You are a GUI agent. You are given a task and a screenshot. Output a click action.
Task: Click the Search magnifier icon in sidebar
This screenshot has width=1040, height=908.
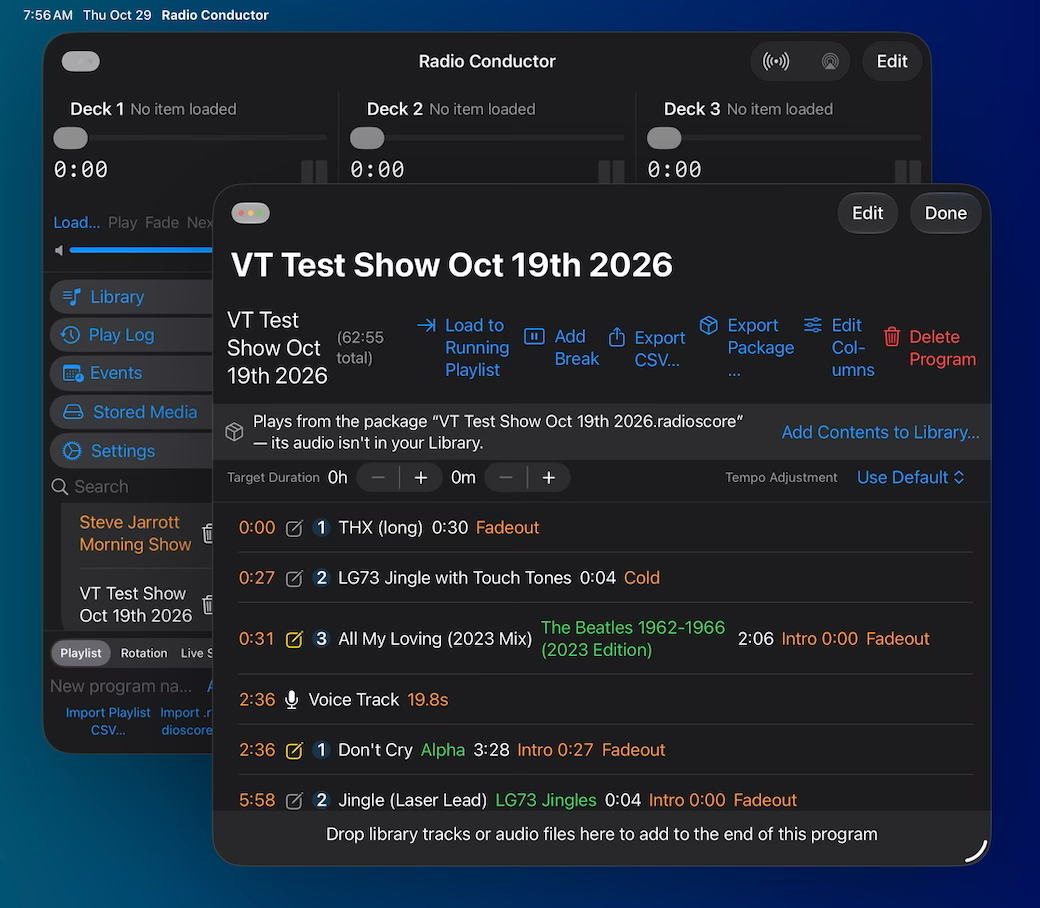[x=60, y=487]
